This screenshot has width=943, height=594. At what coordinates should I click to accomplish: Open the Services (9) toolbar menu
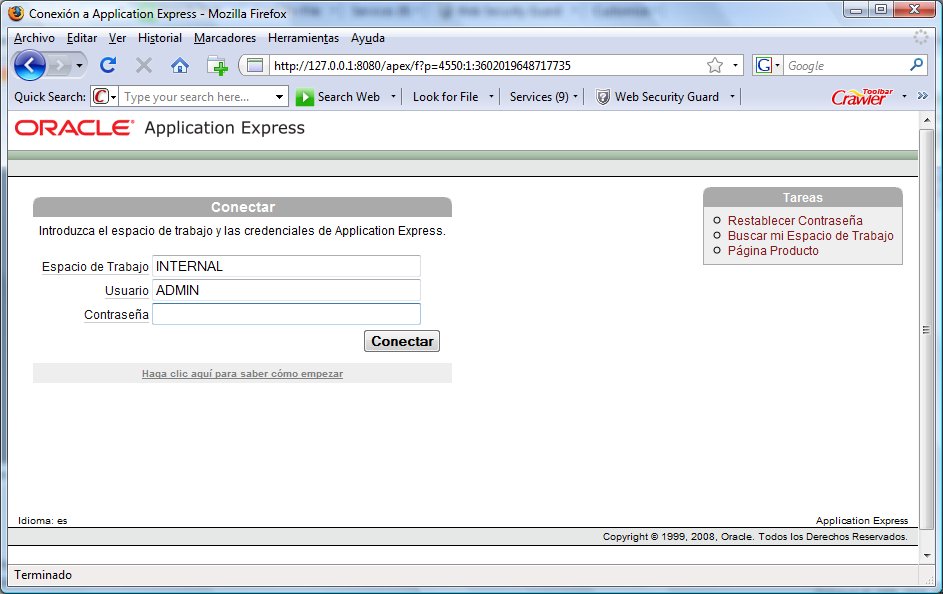pyautogui.click(x=544, y=97)
